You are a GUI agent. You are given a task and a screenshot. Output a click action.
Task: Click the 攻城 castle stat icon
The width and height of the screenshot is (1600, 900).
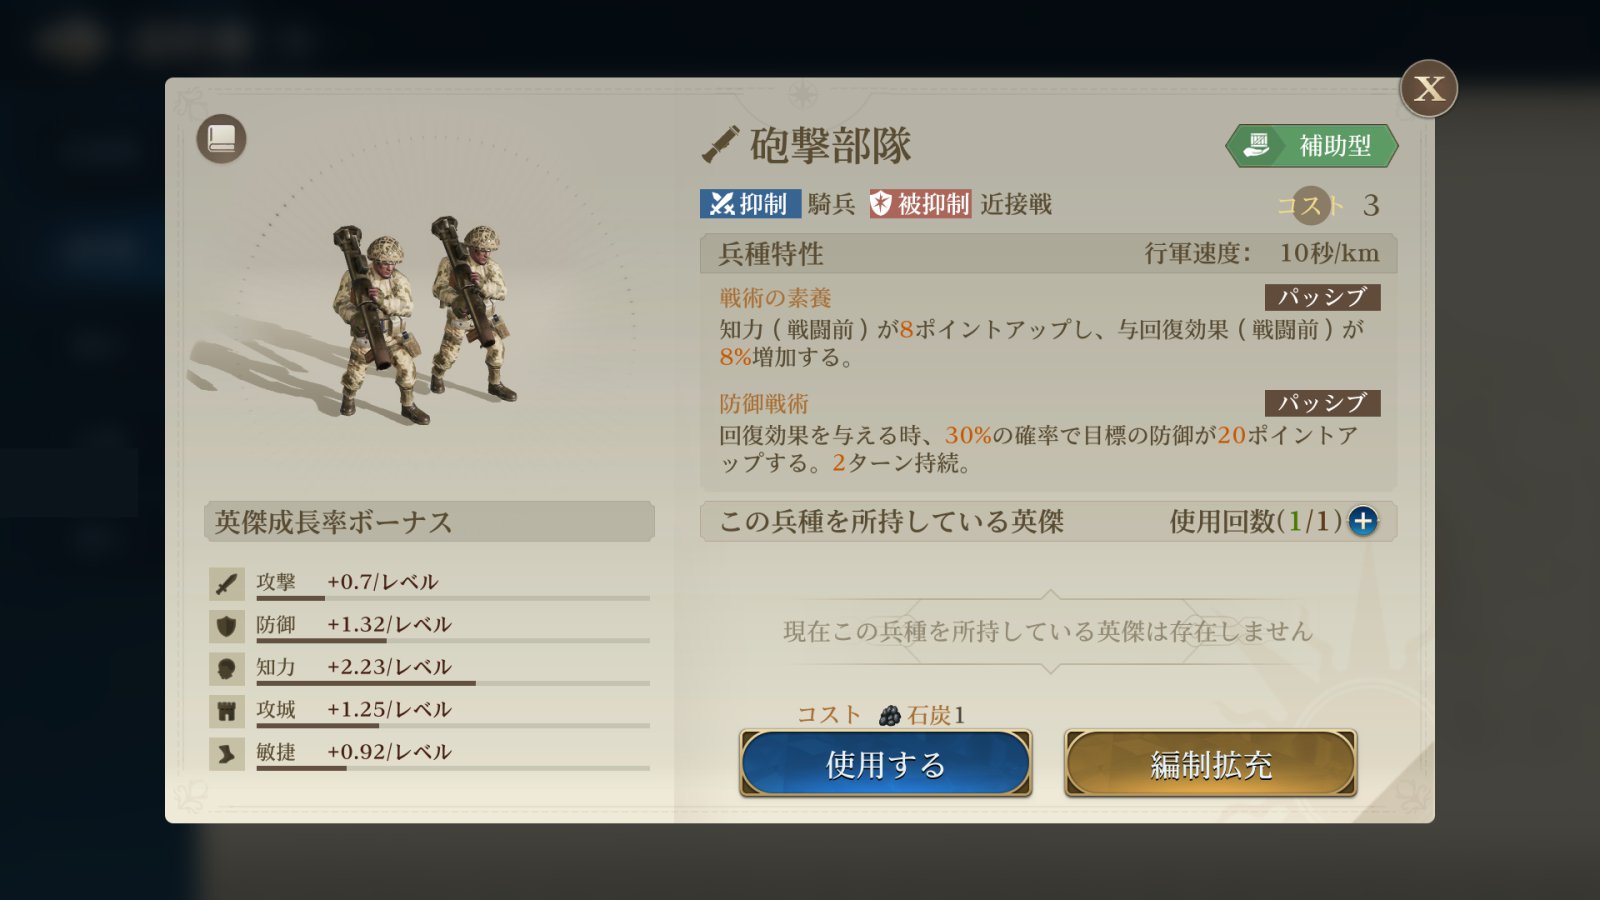tap(227, 711)
